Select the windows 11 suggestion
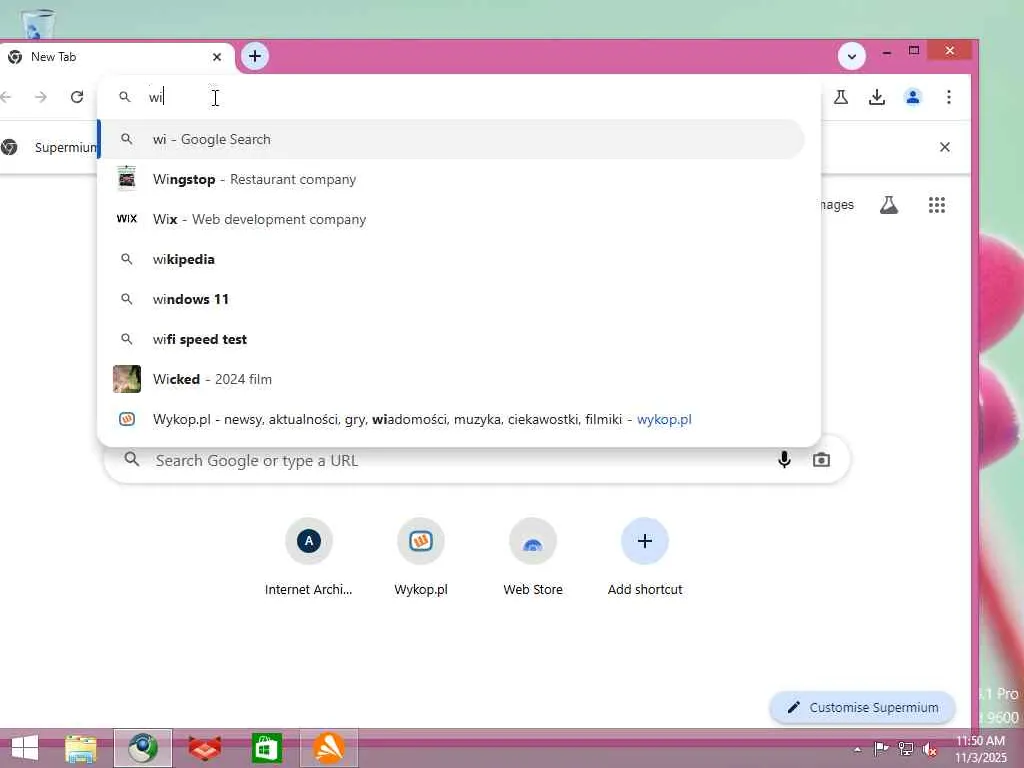 click(452, 299)
